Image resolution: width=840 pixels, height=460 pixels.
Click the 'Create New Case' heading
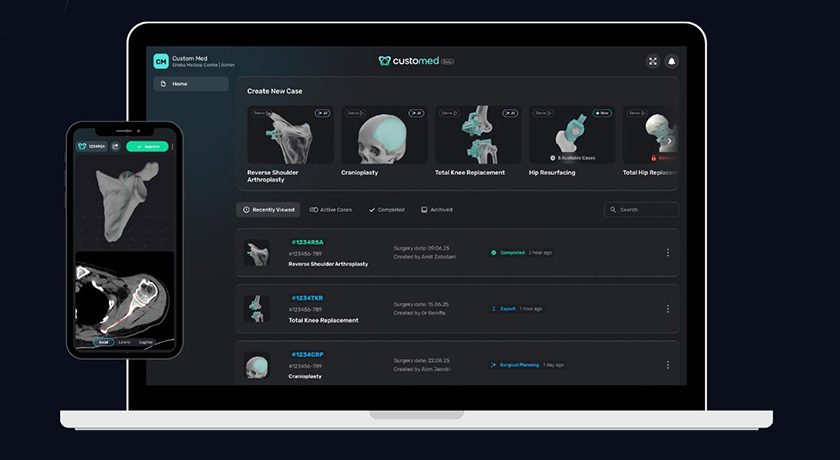point(274,91)
